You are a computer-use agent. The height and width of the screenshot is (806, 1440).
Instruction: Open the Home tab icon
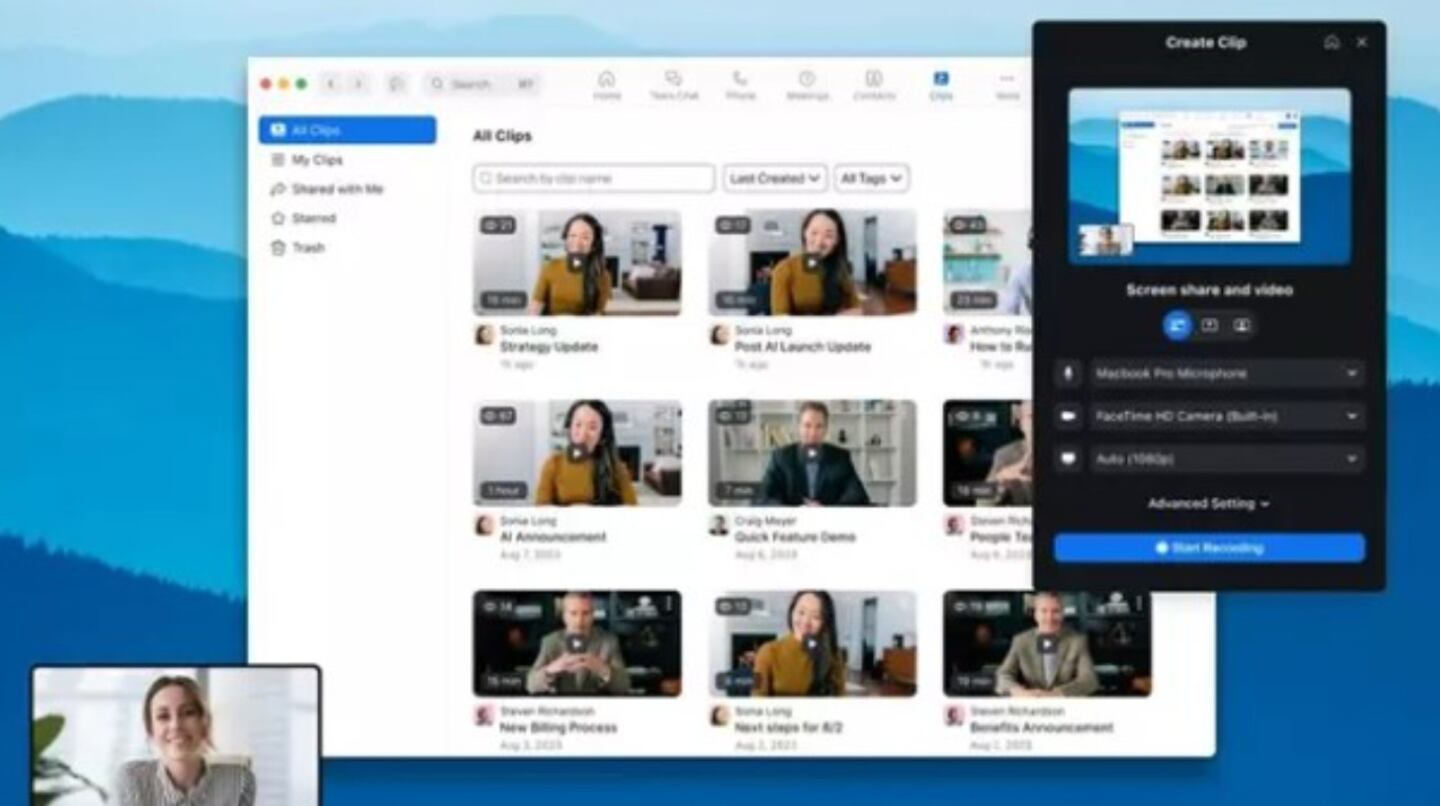606,79
